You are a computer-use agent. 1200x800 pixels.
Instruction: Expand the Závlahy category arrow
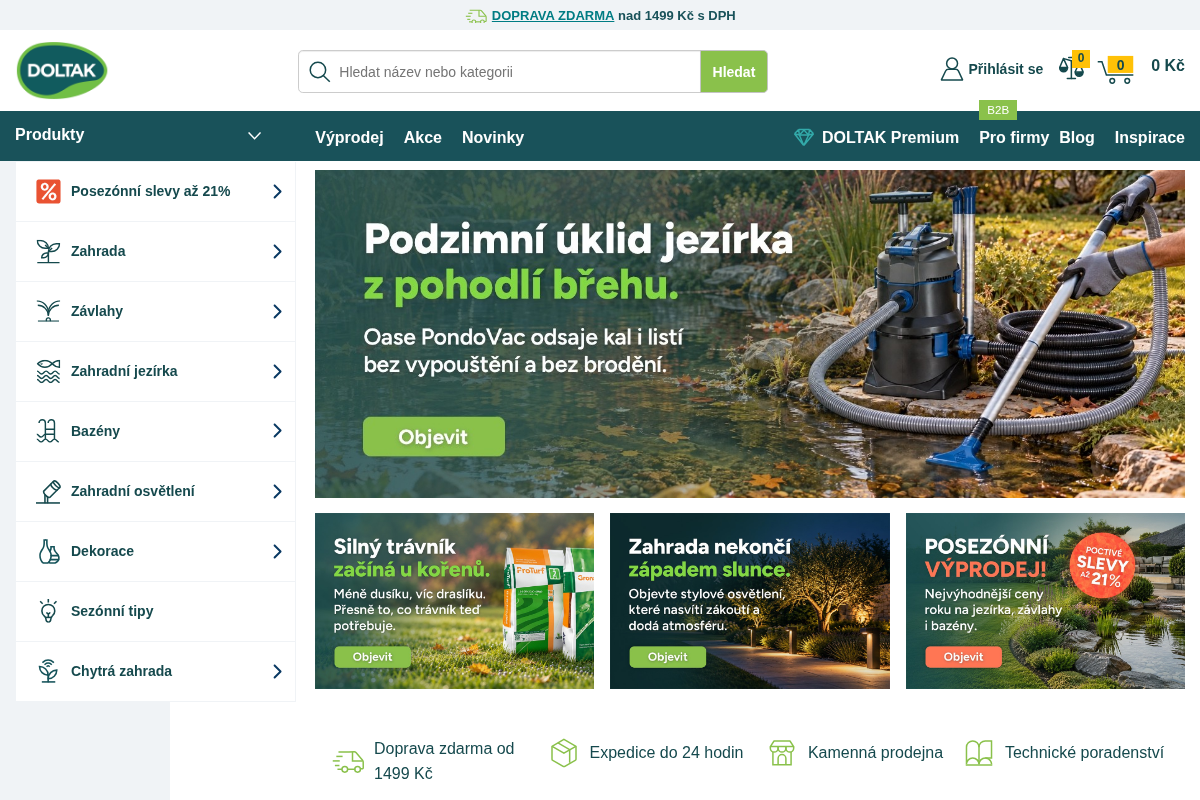[x=277, y=311]
